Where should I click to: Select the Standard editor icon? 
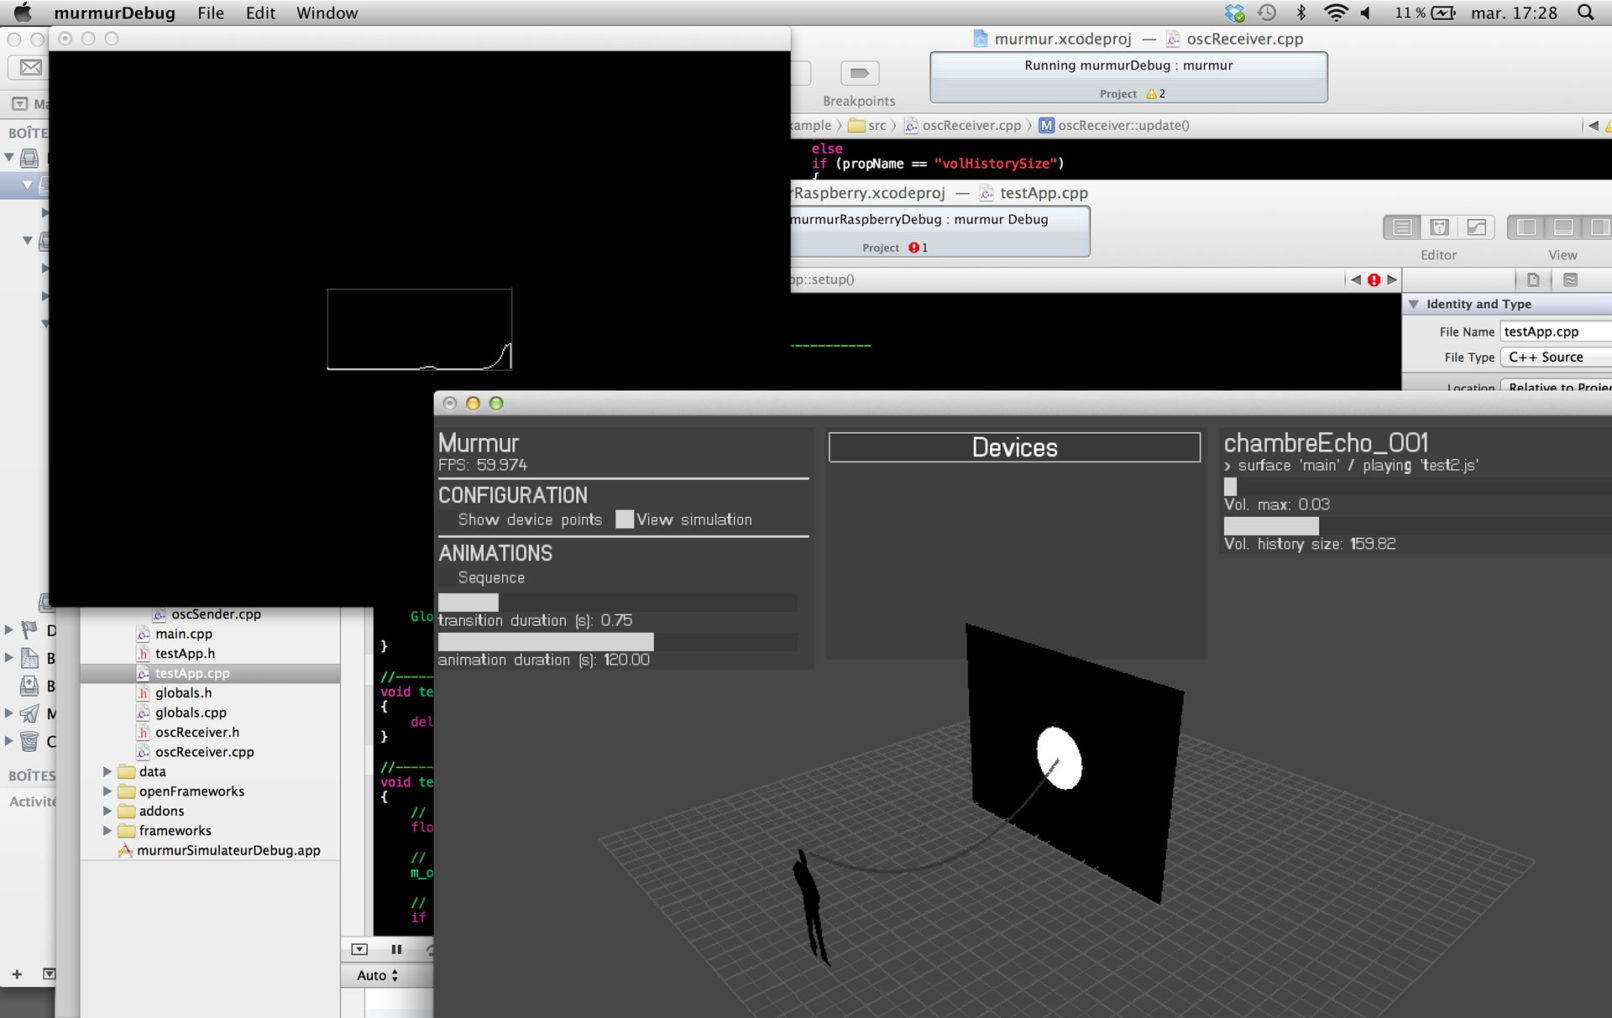point(1402,228)
